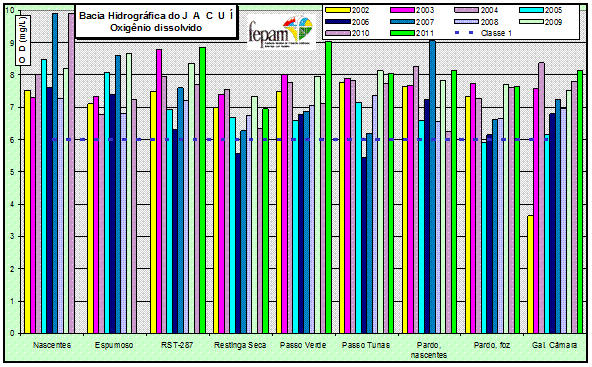Click the 'Espumoso' category label
This screenshot has width=592, height=367.
click(x=114, y=345)
